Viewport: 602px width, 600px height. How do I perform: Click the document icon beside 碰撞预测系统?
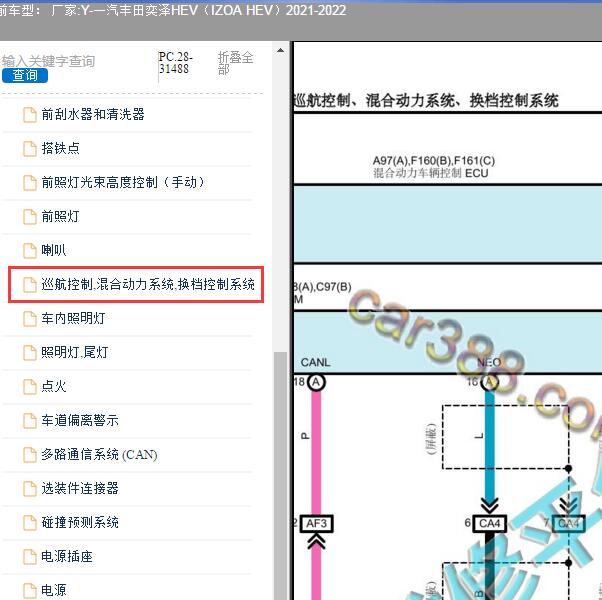coord(30,523)
